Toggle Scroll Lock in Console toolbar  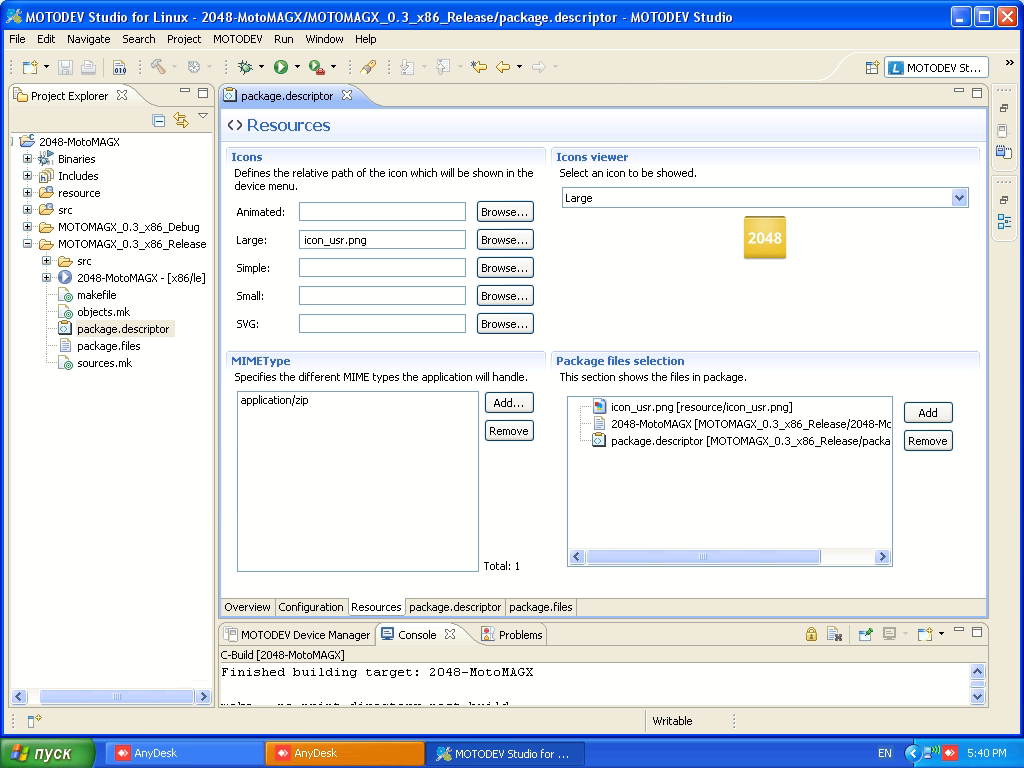tap(811, 634)
